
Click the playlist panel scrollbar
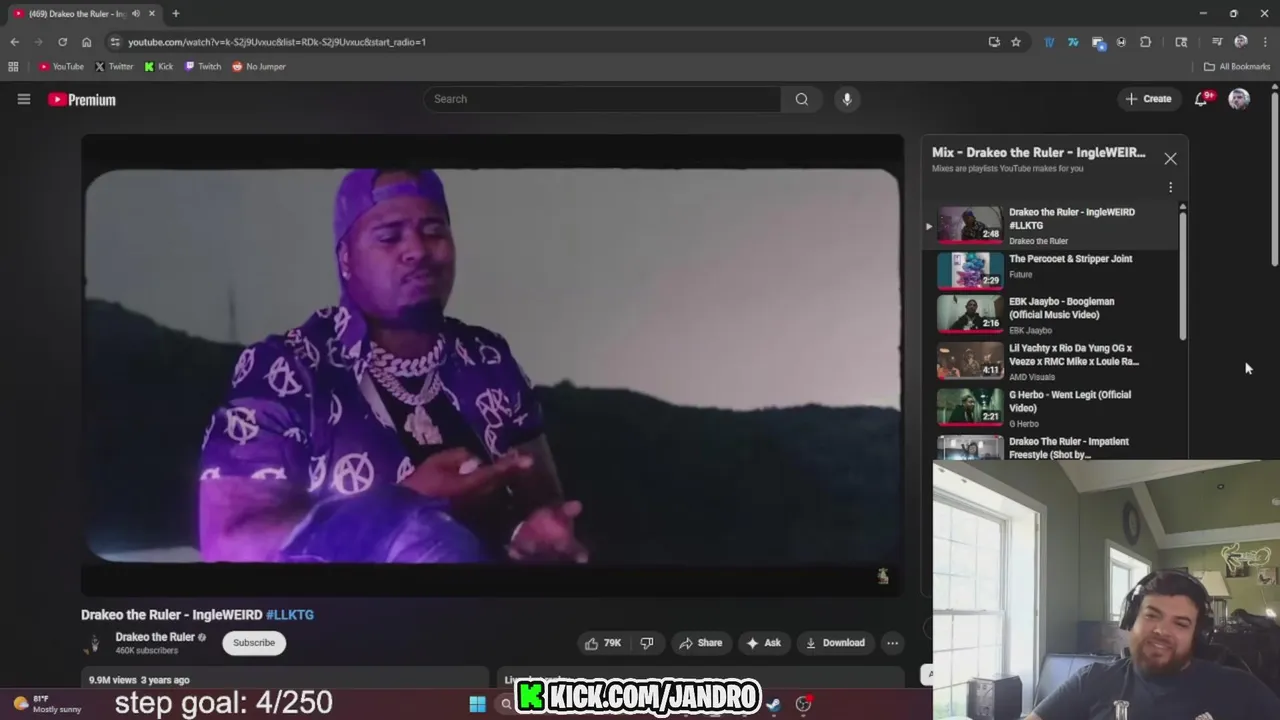pyautogui.click(x=1183, y=274)
